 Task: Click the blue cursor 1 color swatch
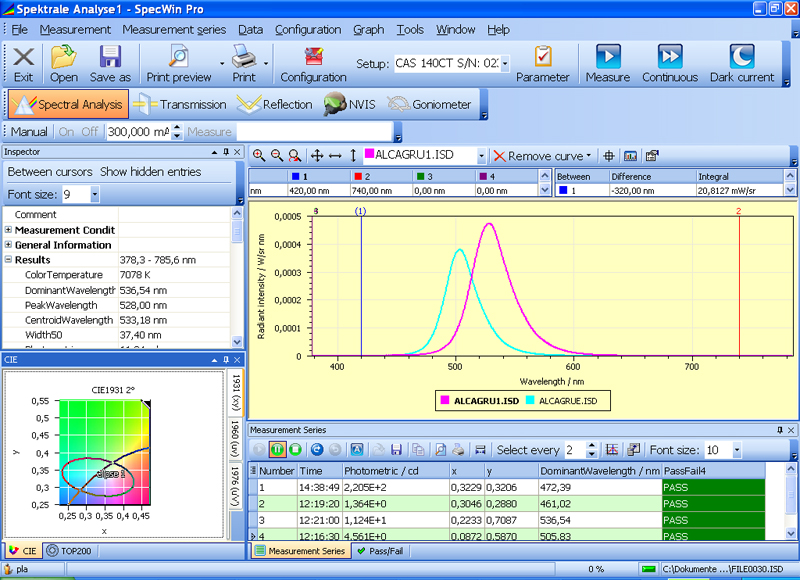(x=295, y=176)
